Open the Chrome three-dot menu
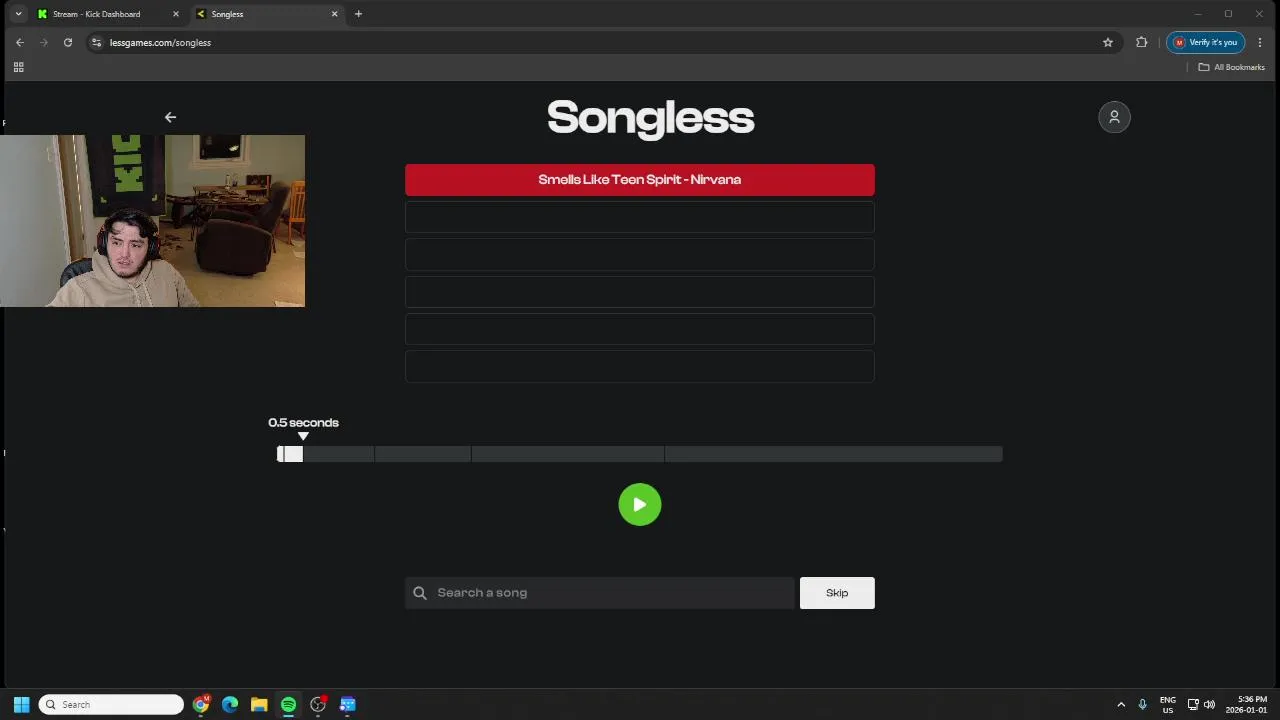 (1260, 42)
